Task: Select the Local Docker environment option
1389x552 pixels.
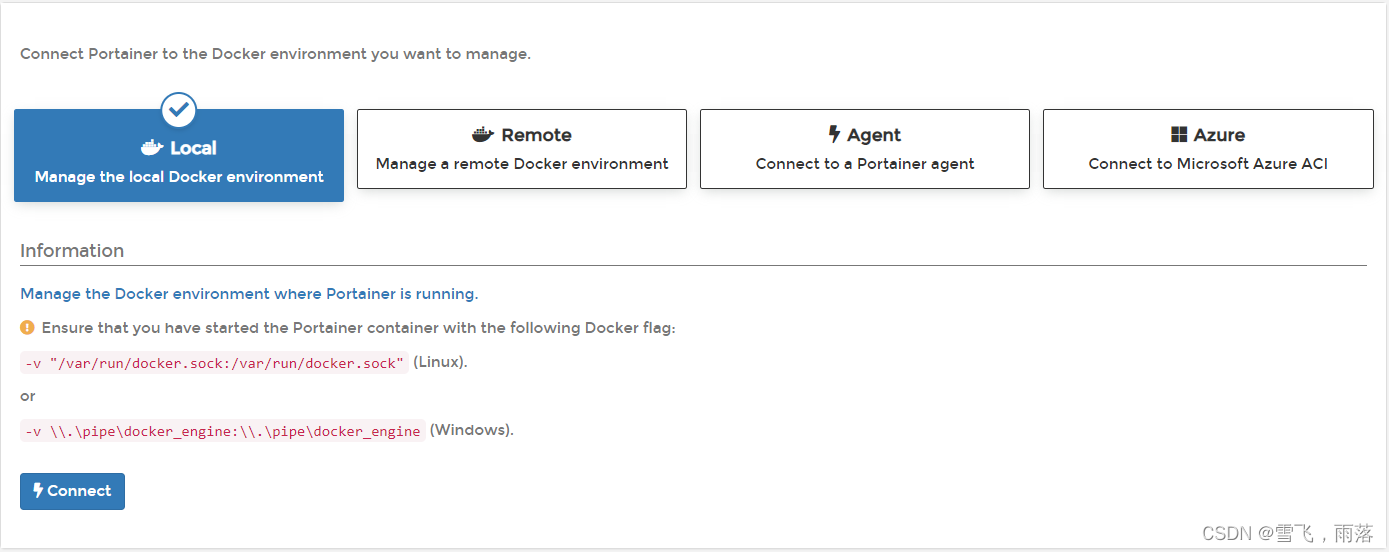Action: 179,155
